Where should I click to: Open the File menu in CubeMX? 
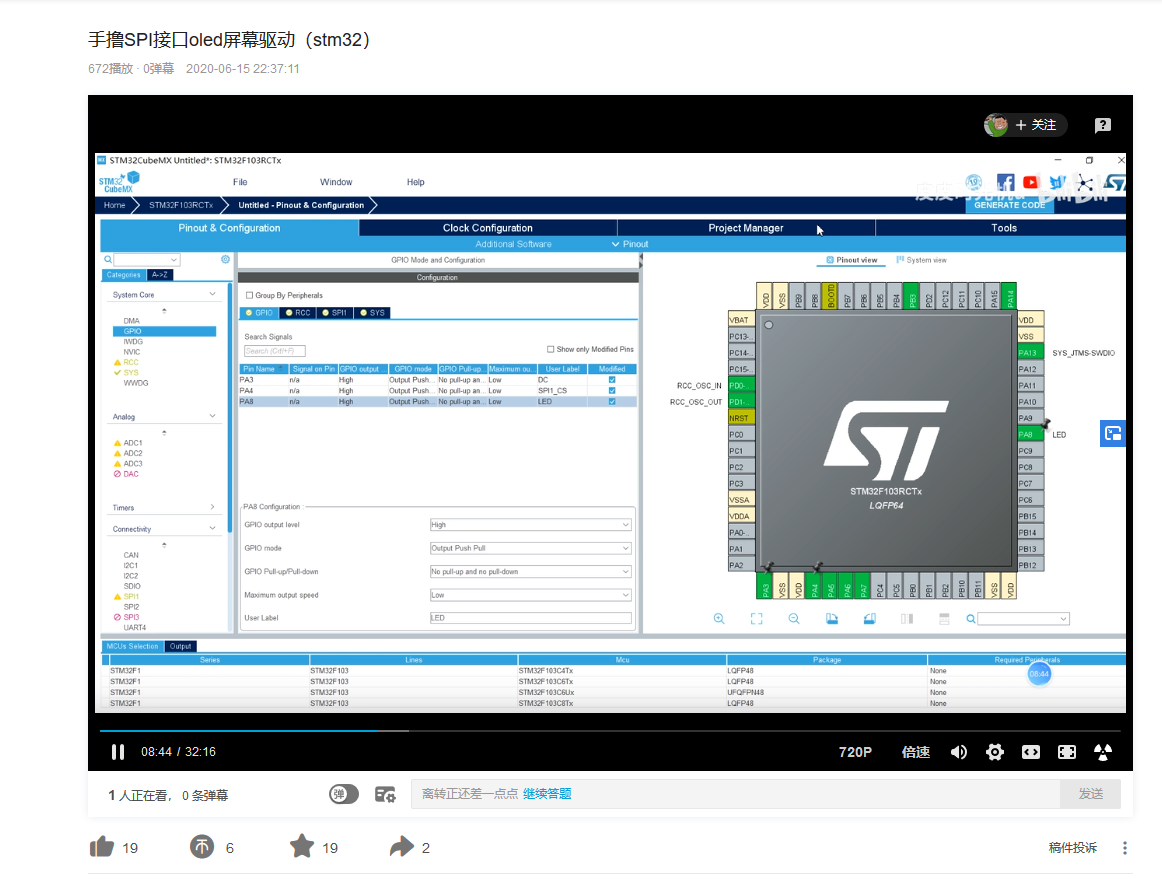(240, 182)
